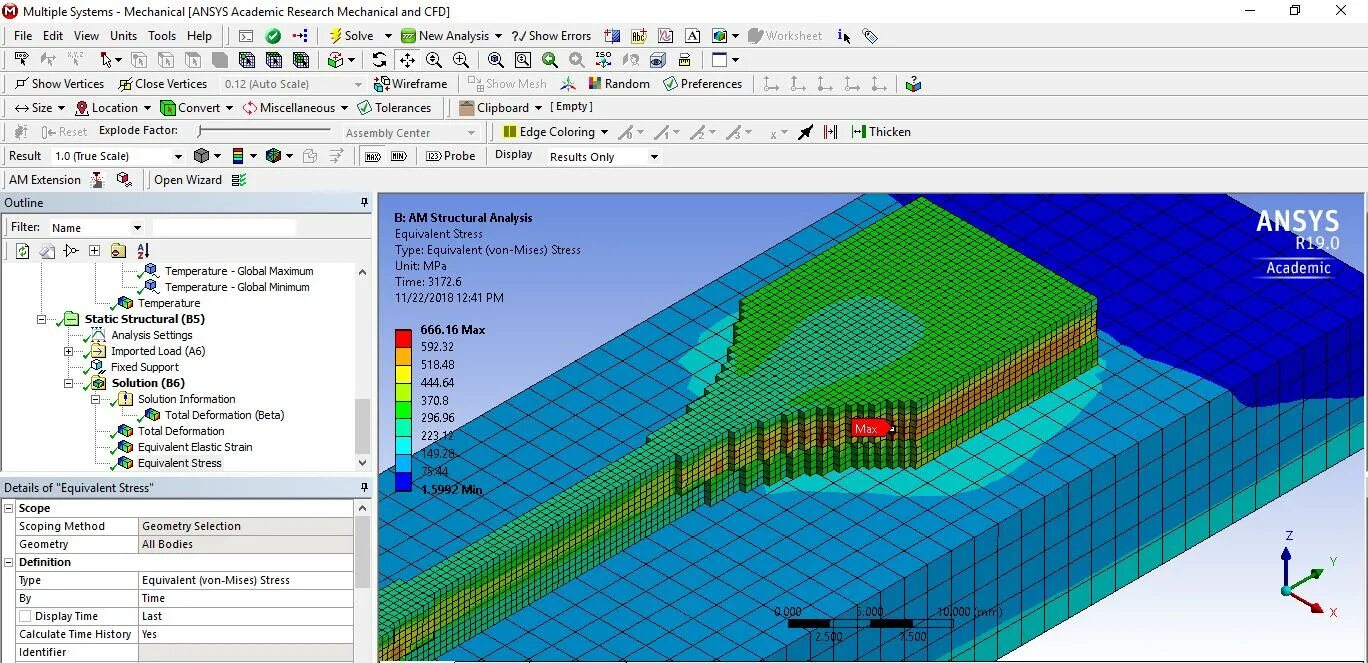Click the New Analysis button
This screenshot has height=663, width=1368.
pyautogui.click(x=445, y=36)
